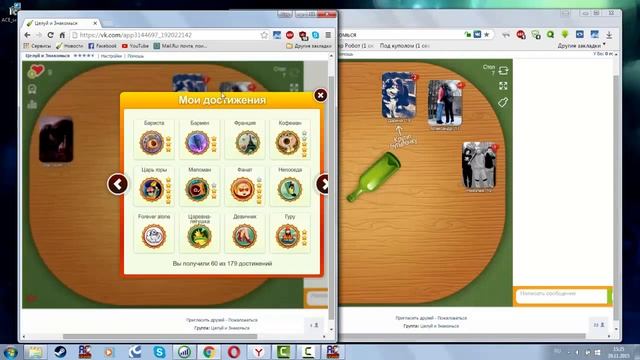640x360 pixels.
Task: Click the heart icon in left game
Action: click(36, 72)
